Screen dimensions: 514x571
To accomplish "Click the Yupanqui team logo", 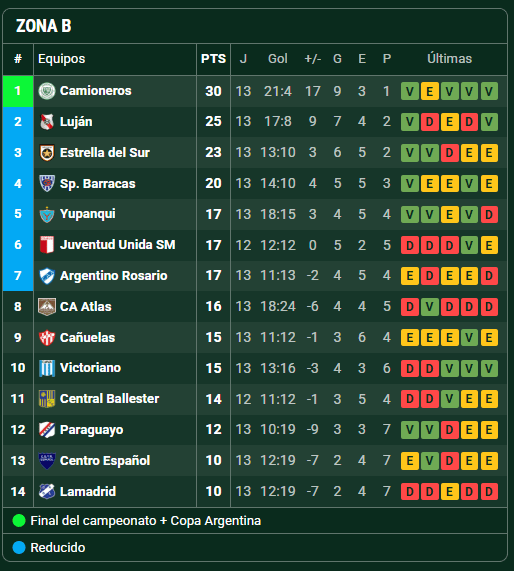I will 47,214.
